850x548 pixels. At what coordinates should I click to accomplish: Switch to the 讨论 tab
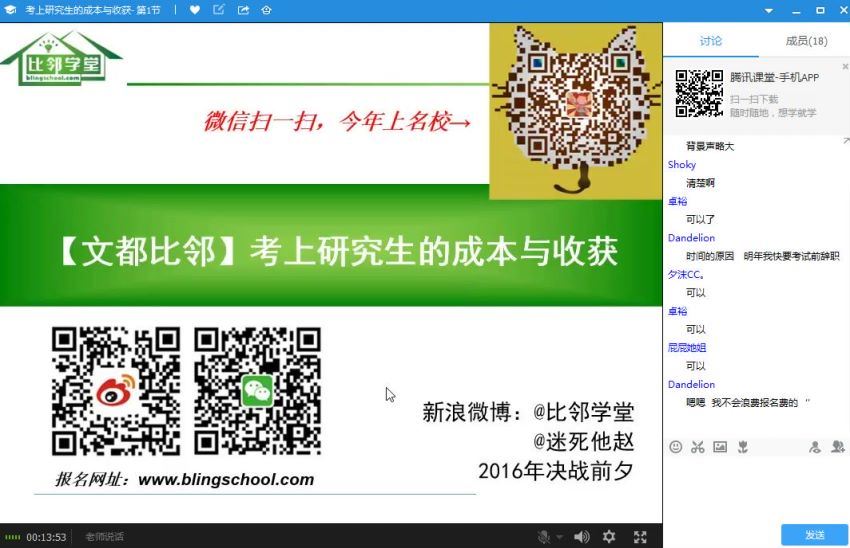pos(710,41)
